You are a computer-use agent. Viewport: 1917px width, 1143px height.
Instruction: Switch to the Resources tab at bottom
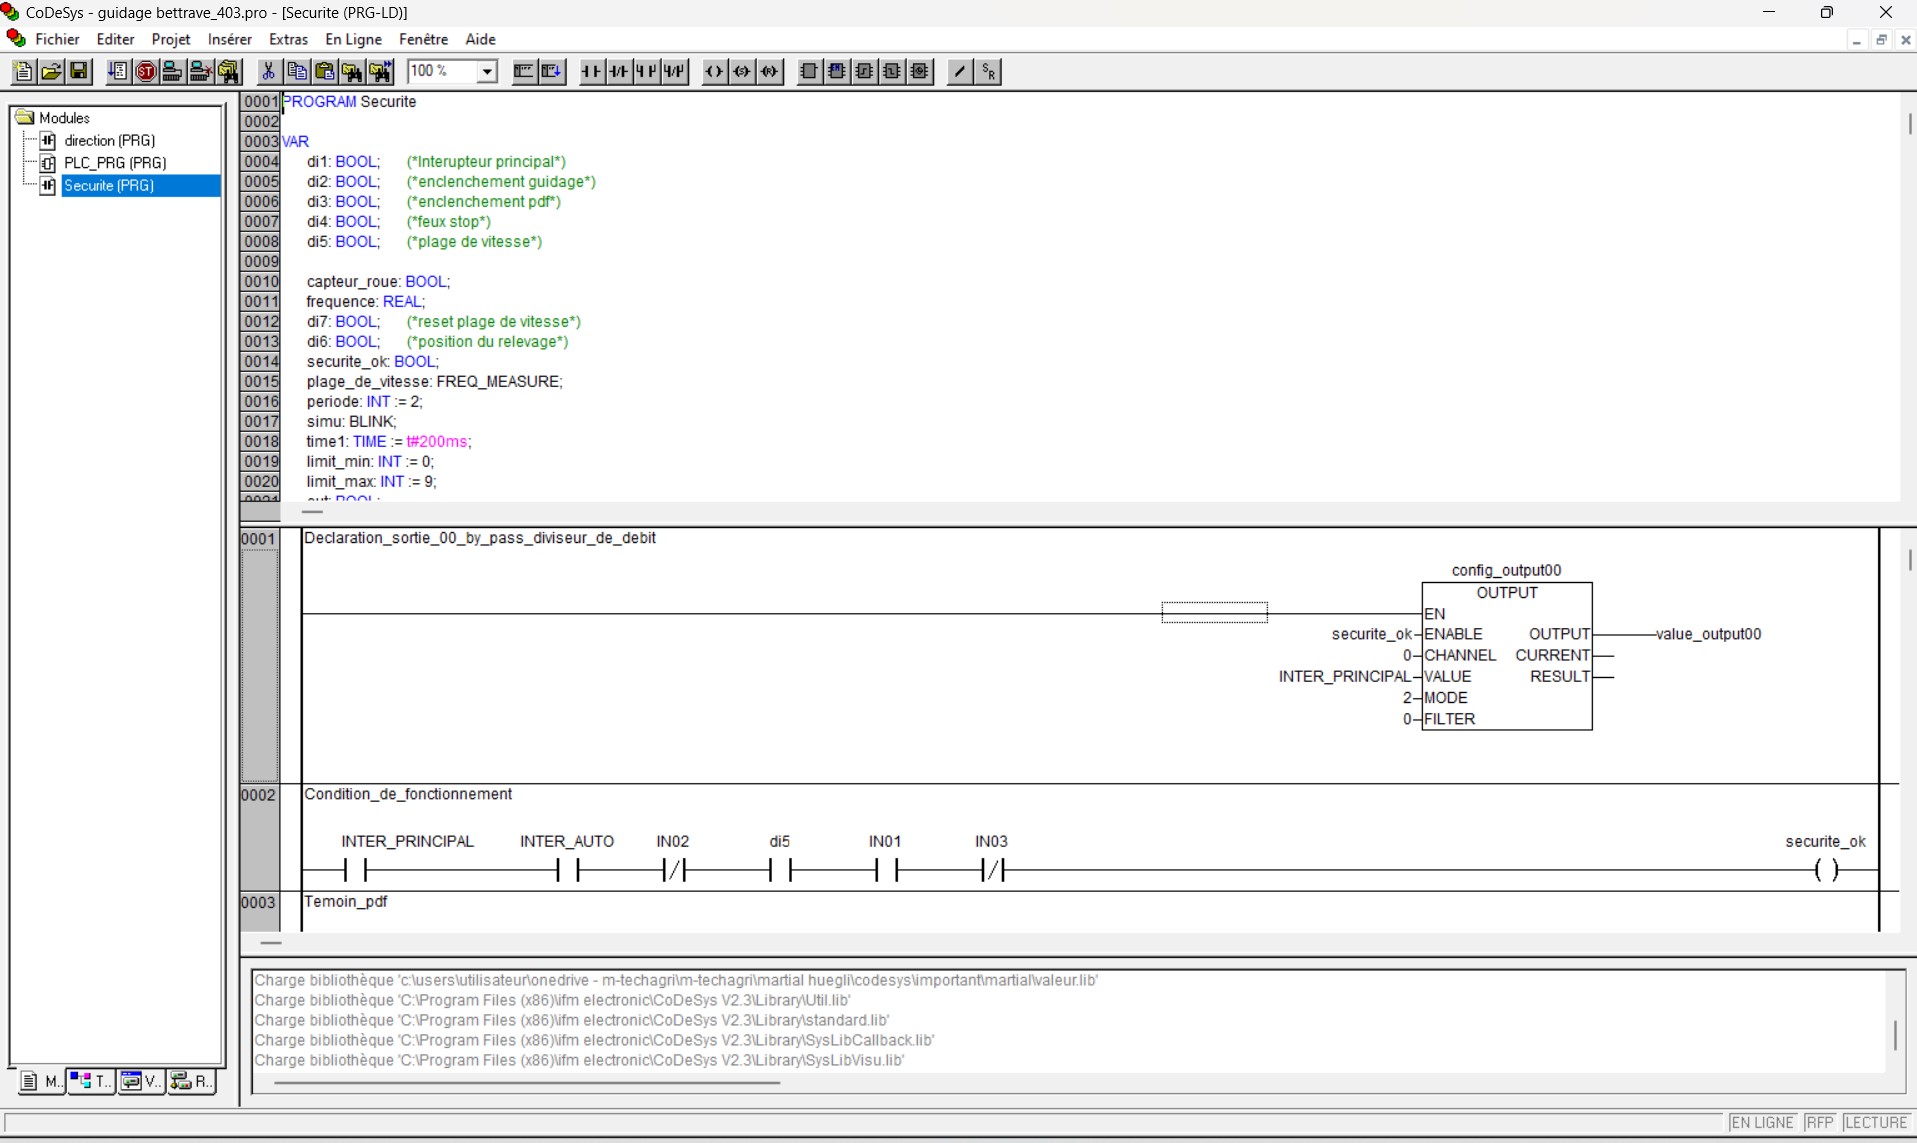(x=191, y=1081)
